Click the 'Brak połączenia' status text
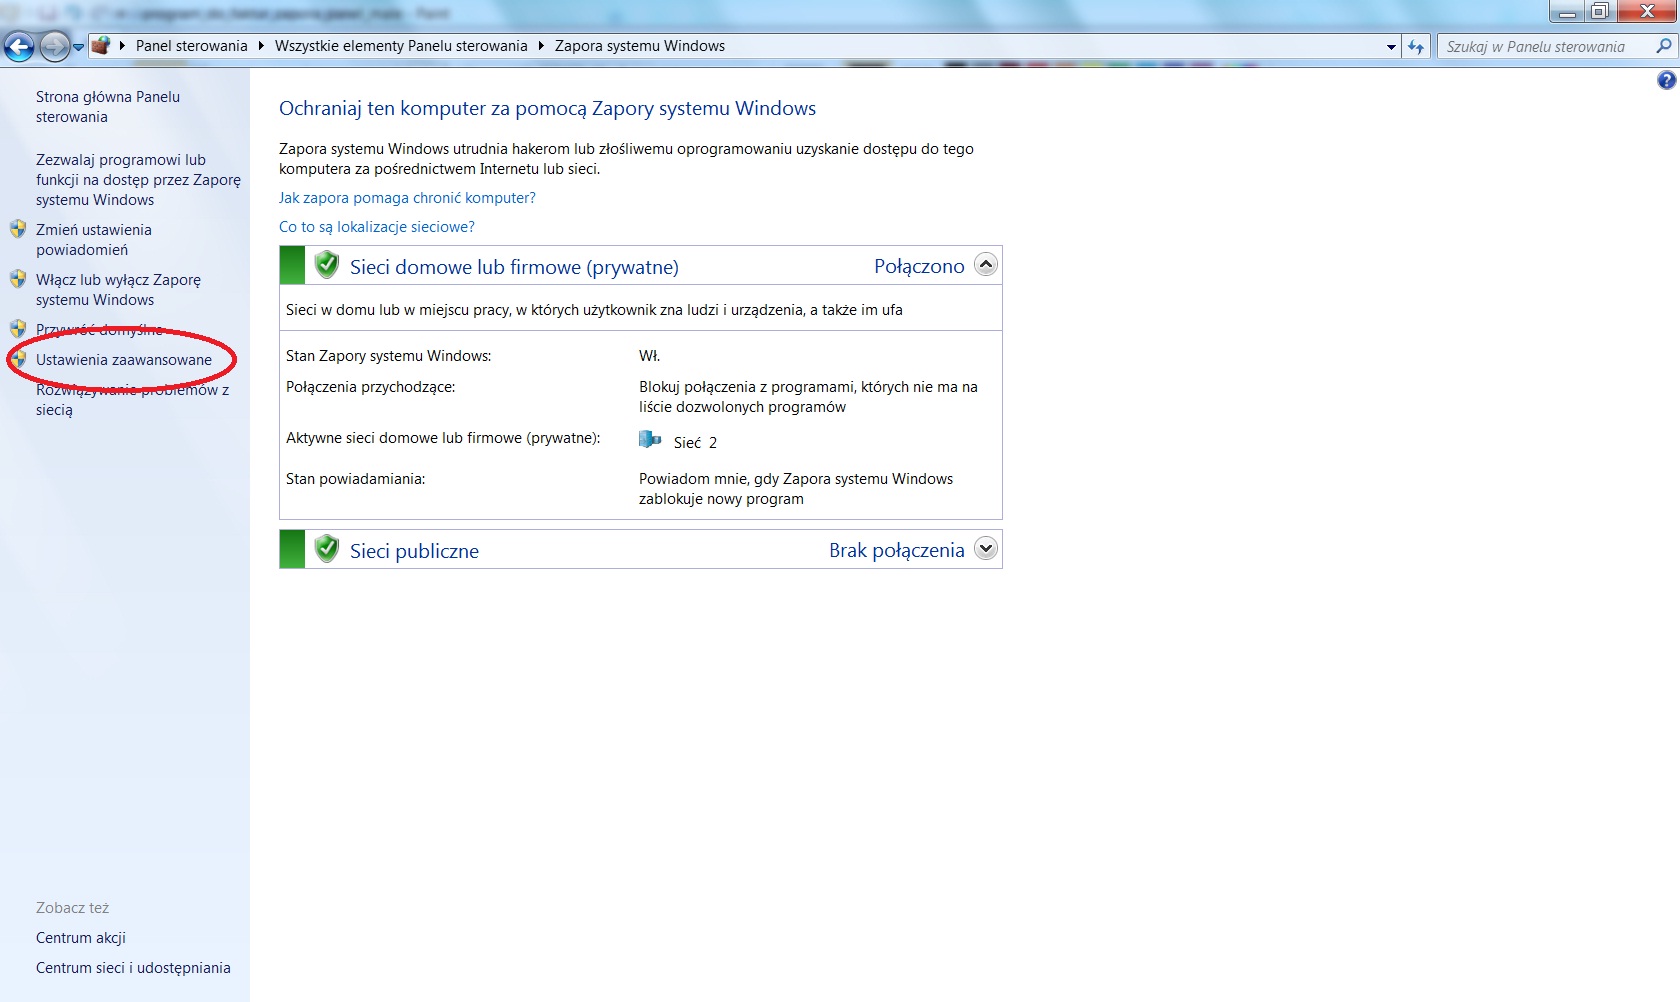The image size is (1680, 1002). tap(897, 550)
